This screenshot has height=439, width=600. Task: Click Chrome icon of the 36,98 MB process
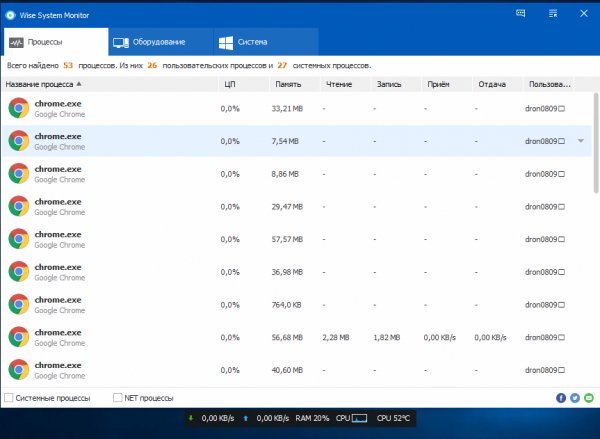[x=19, y=272]
